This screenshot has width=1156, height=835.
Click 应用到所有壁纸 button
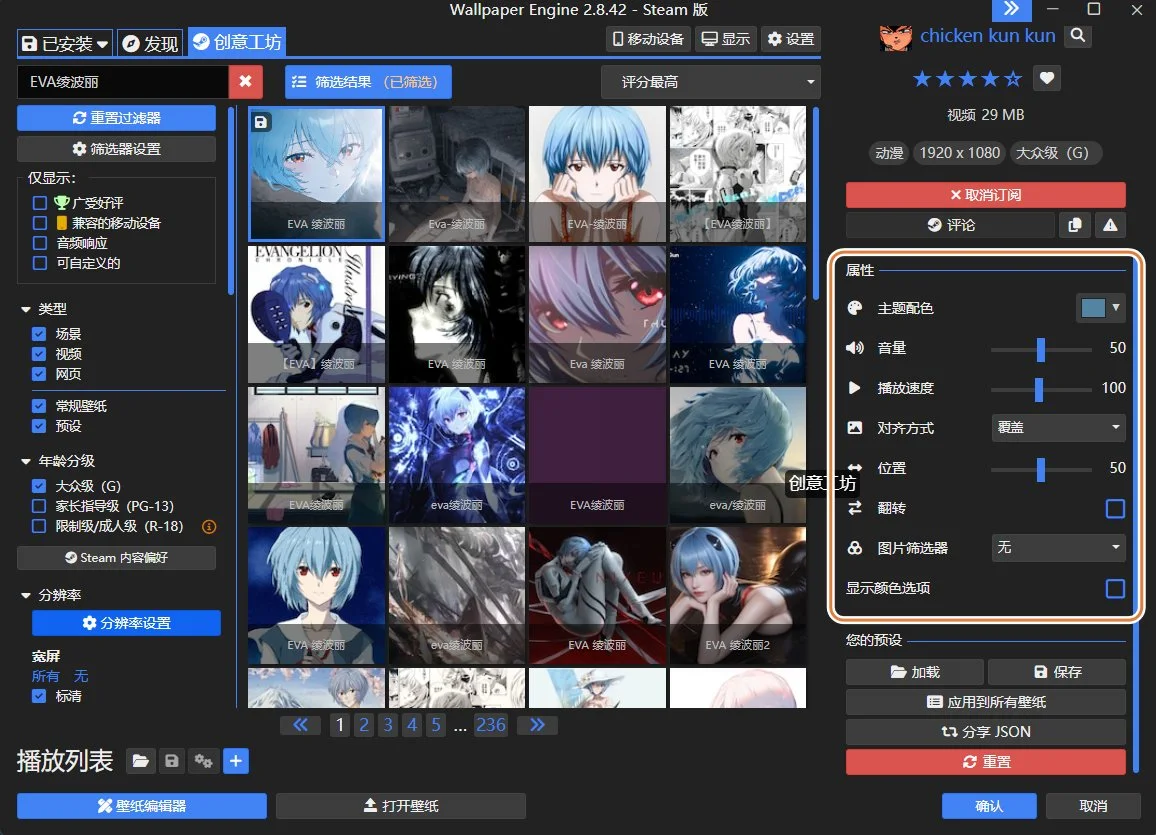[x=986, y=702]
